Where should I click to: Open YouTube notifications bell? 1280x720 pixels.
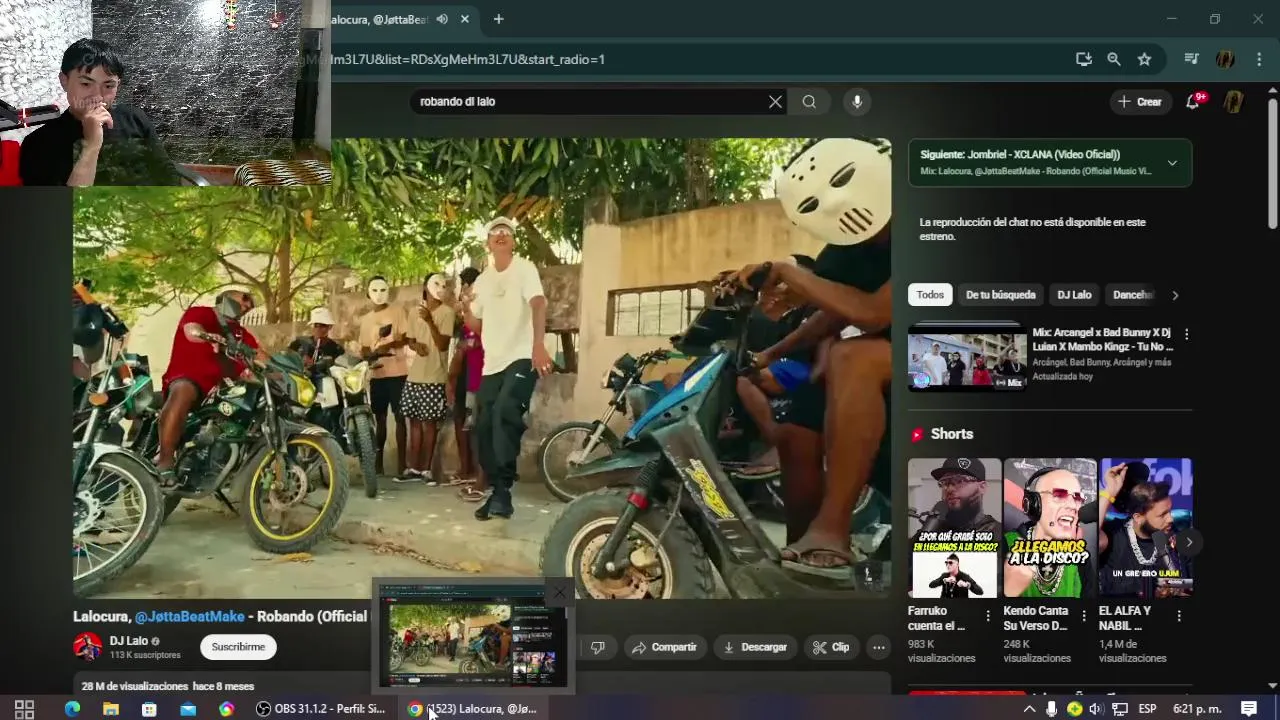tap(1192, 101)
